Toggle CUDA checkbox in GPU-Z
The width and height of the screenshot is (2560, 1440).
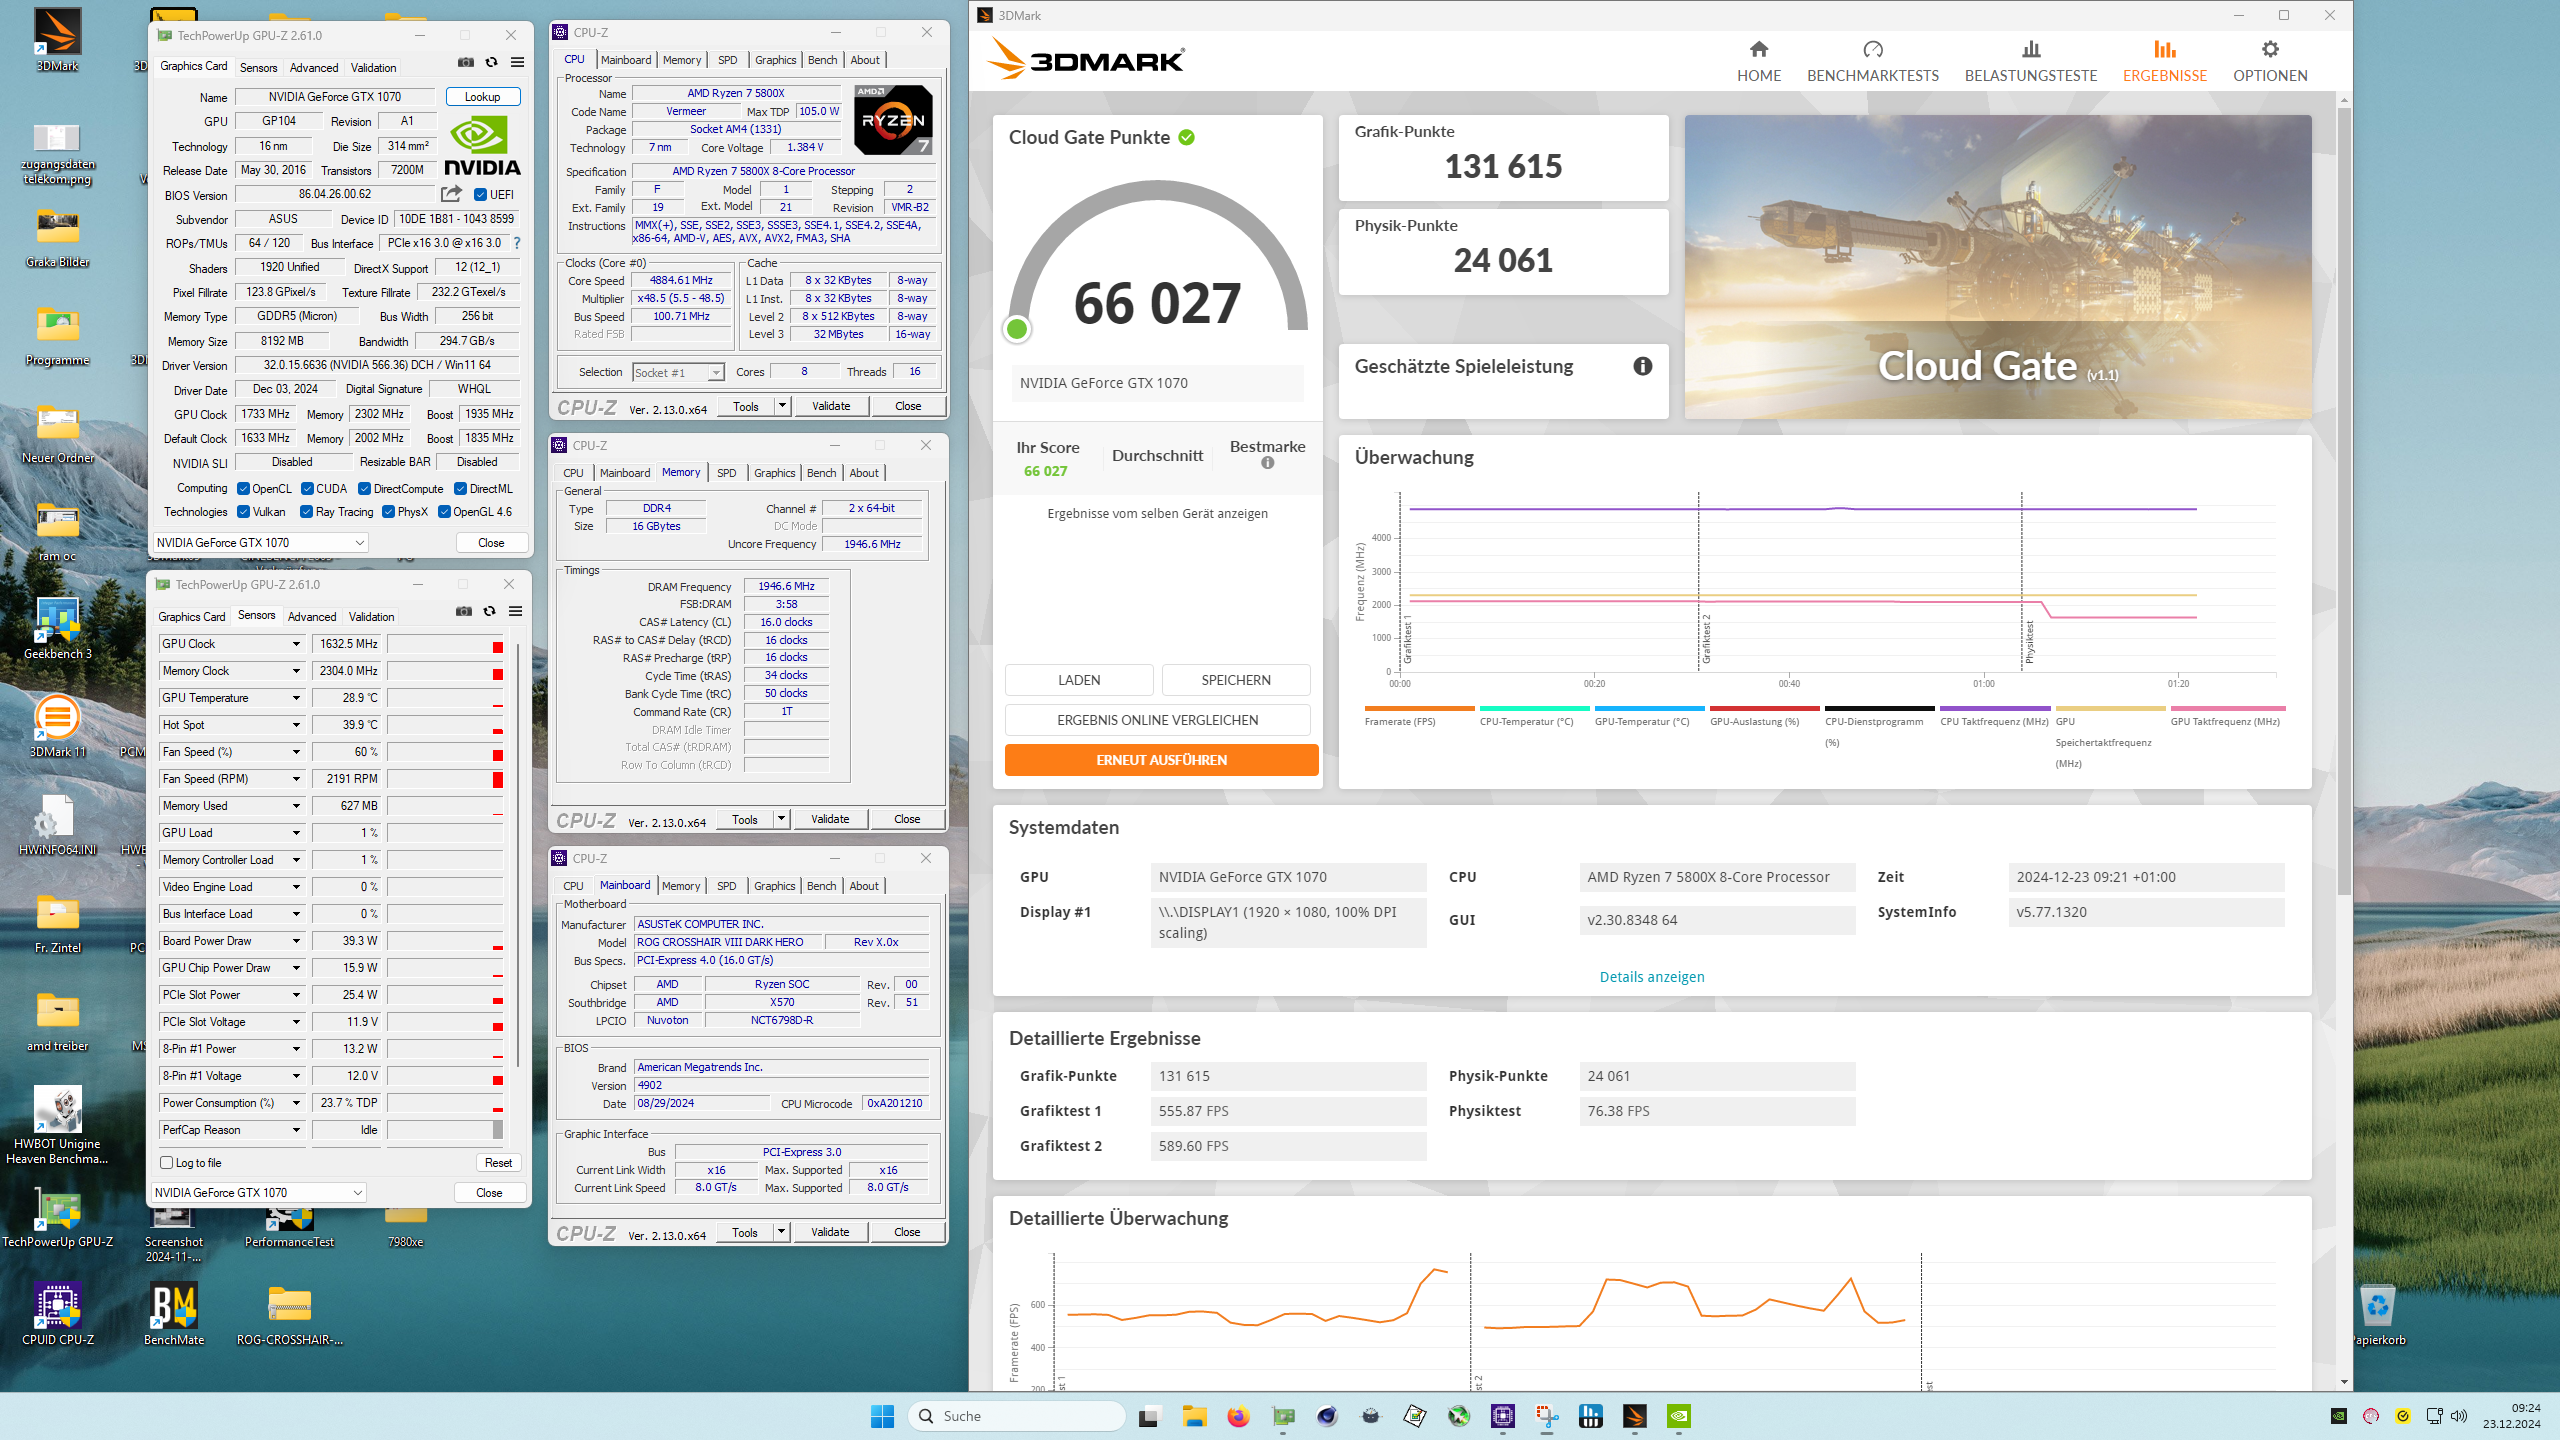pos(307,489)
